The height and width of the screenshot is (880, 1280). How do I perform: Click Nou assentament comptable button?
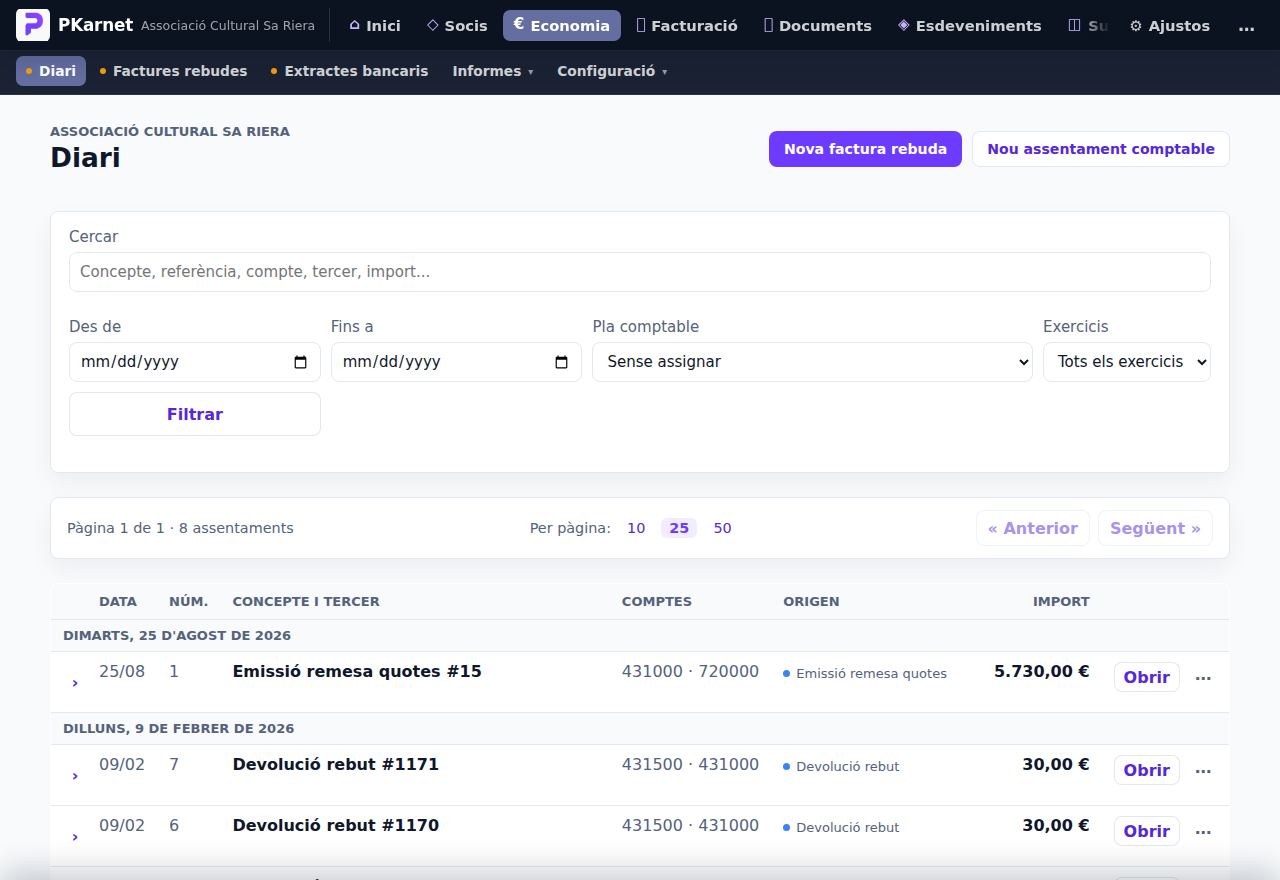(x=1101, y=149)
